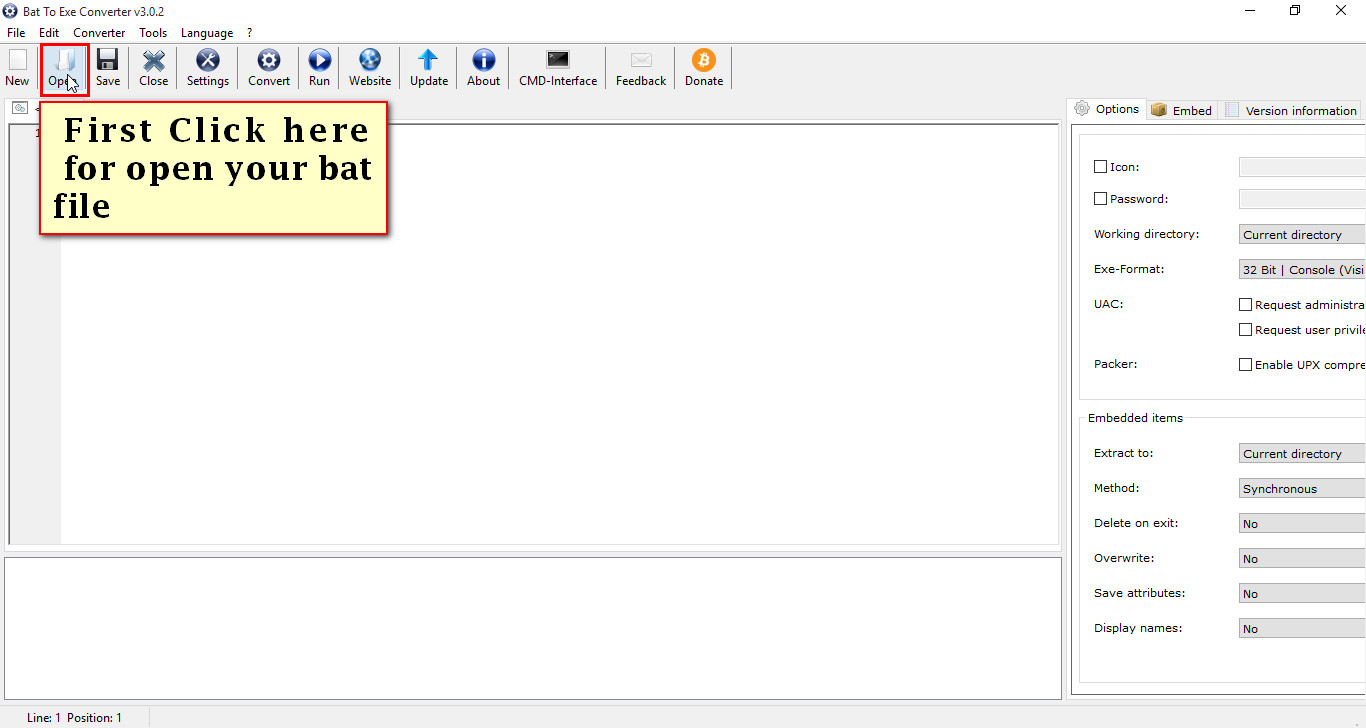Show the About information icon

tap(484, 68)
